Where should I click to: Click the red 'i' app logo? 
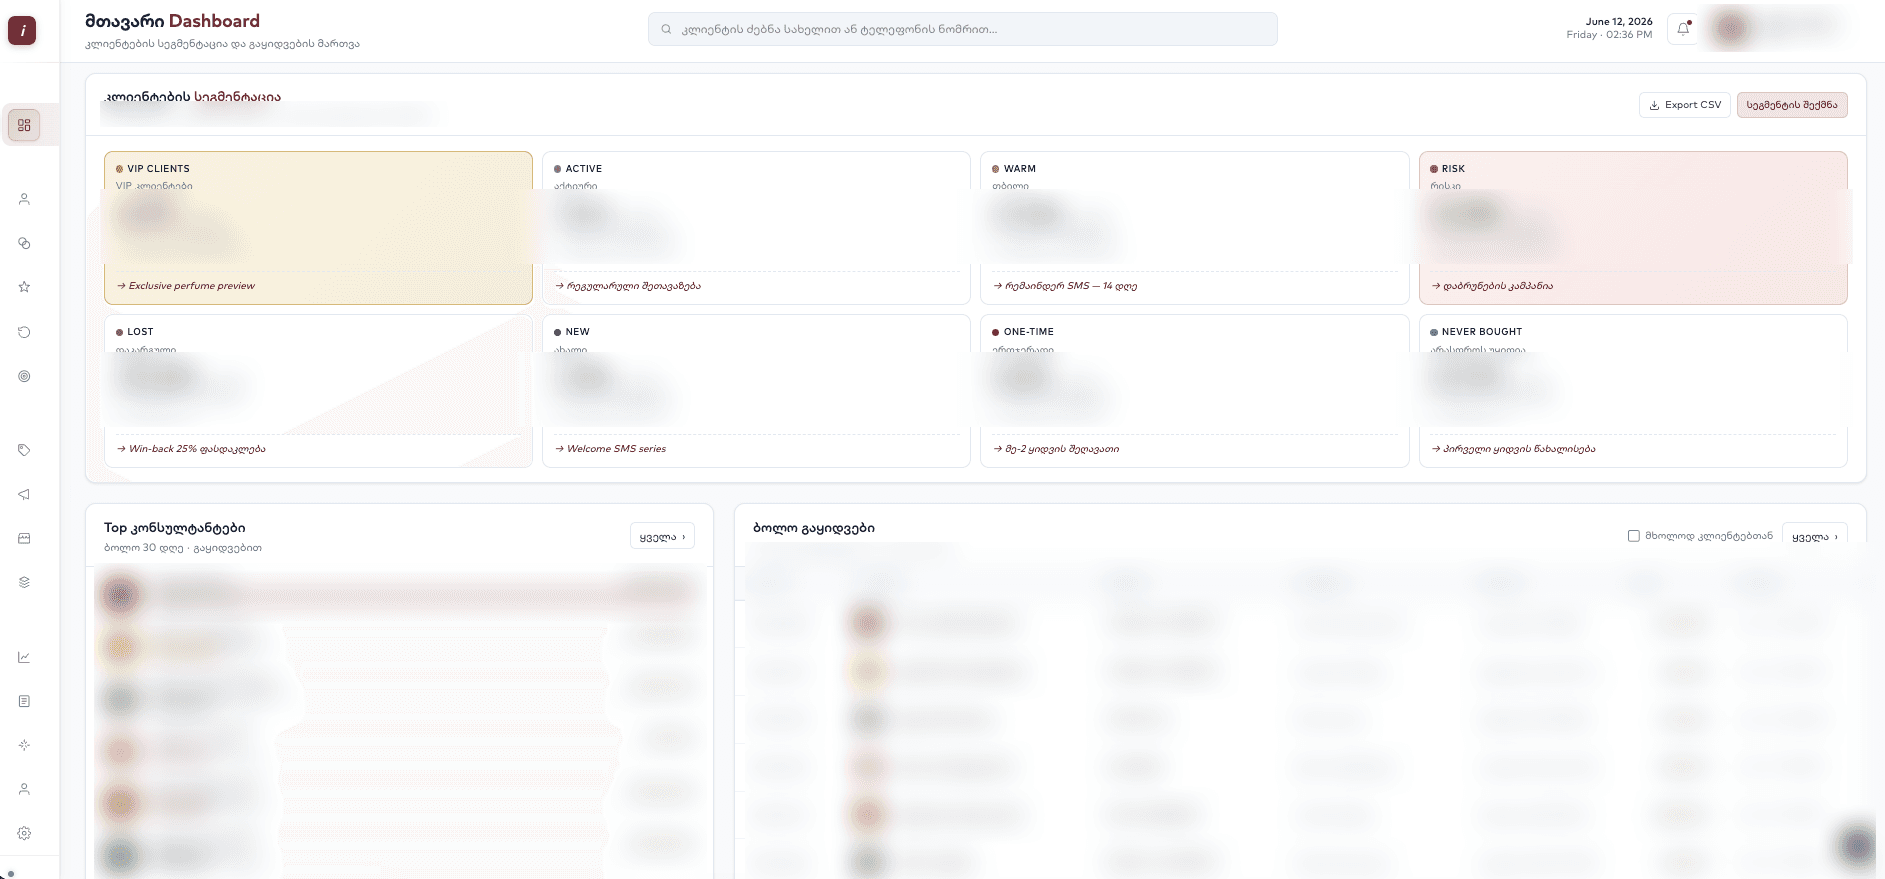22,31
